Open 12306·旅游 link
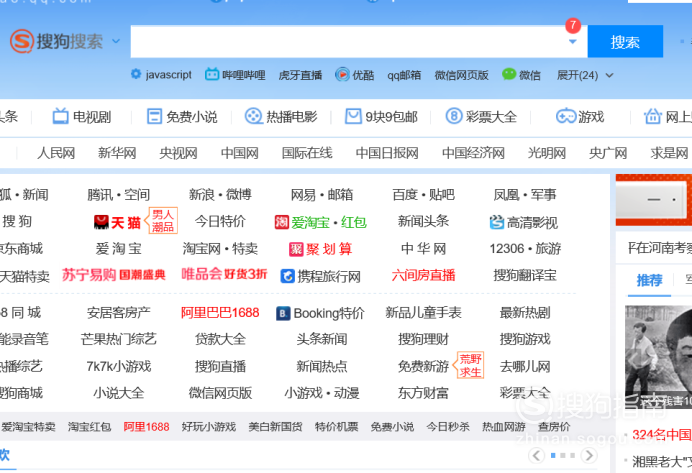The width and height of the screenshot is (692, 473). coord(525,249)
